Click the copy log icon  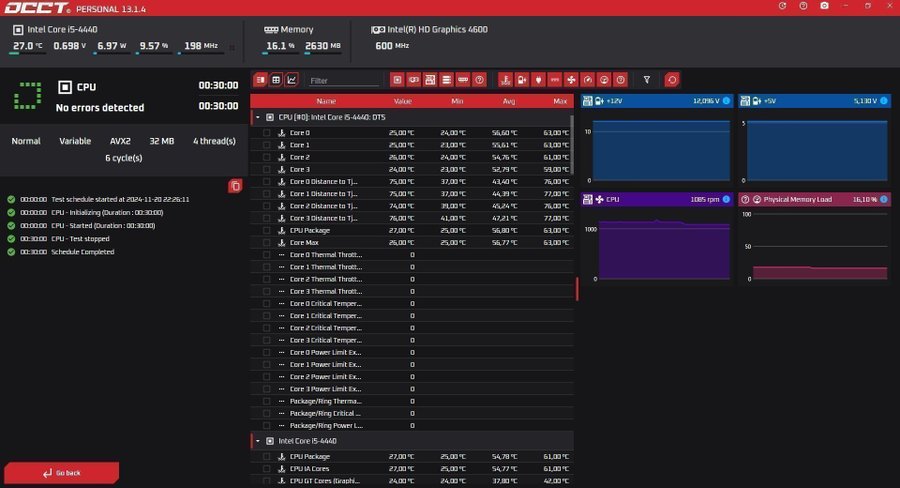click(235, 186)
